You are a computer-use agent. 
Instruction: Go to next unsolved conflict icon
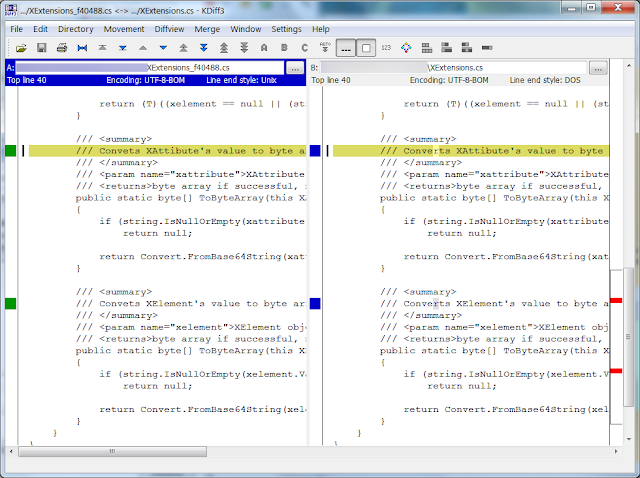pos(244,48)
